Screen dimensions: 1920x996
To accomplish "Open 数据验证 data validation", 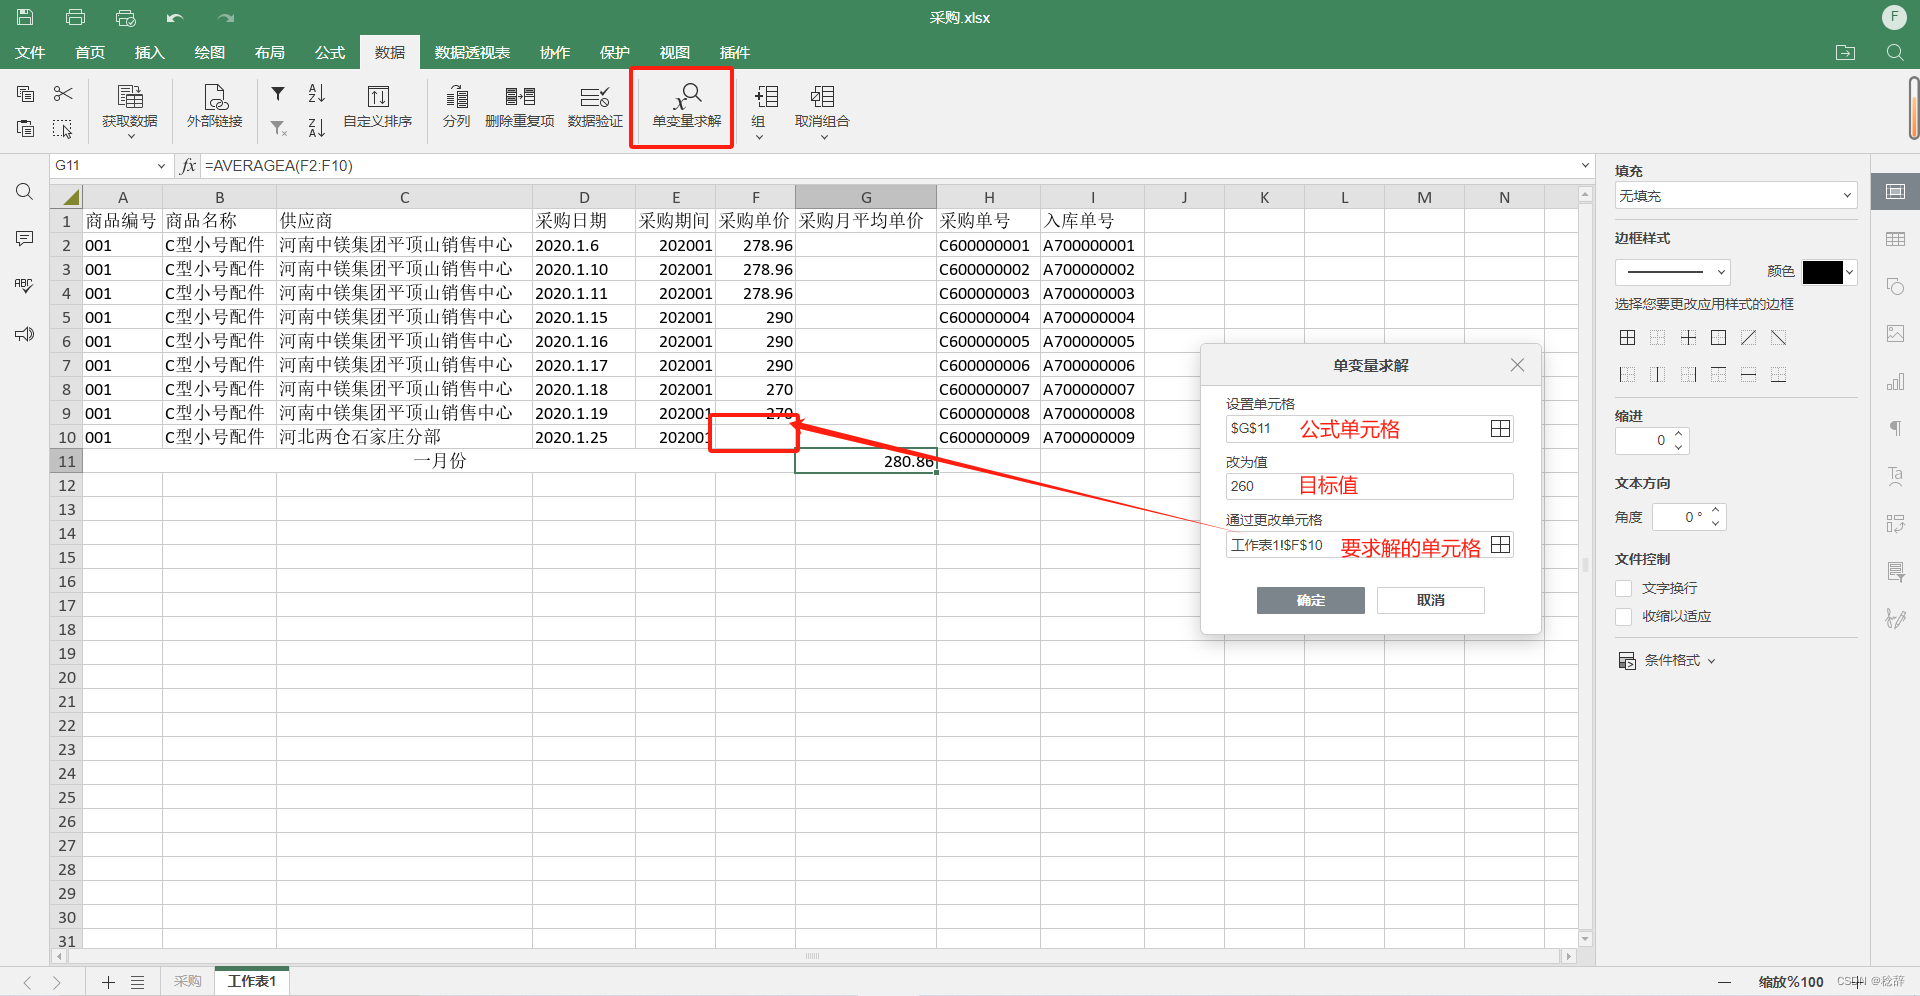I will click(595, 108).
